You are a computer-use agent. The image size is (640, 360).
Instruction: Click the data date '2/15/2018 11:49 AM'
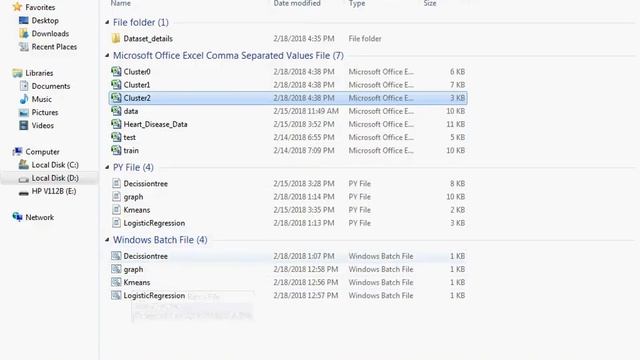tap(306, 111)
